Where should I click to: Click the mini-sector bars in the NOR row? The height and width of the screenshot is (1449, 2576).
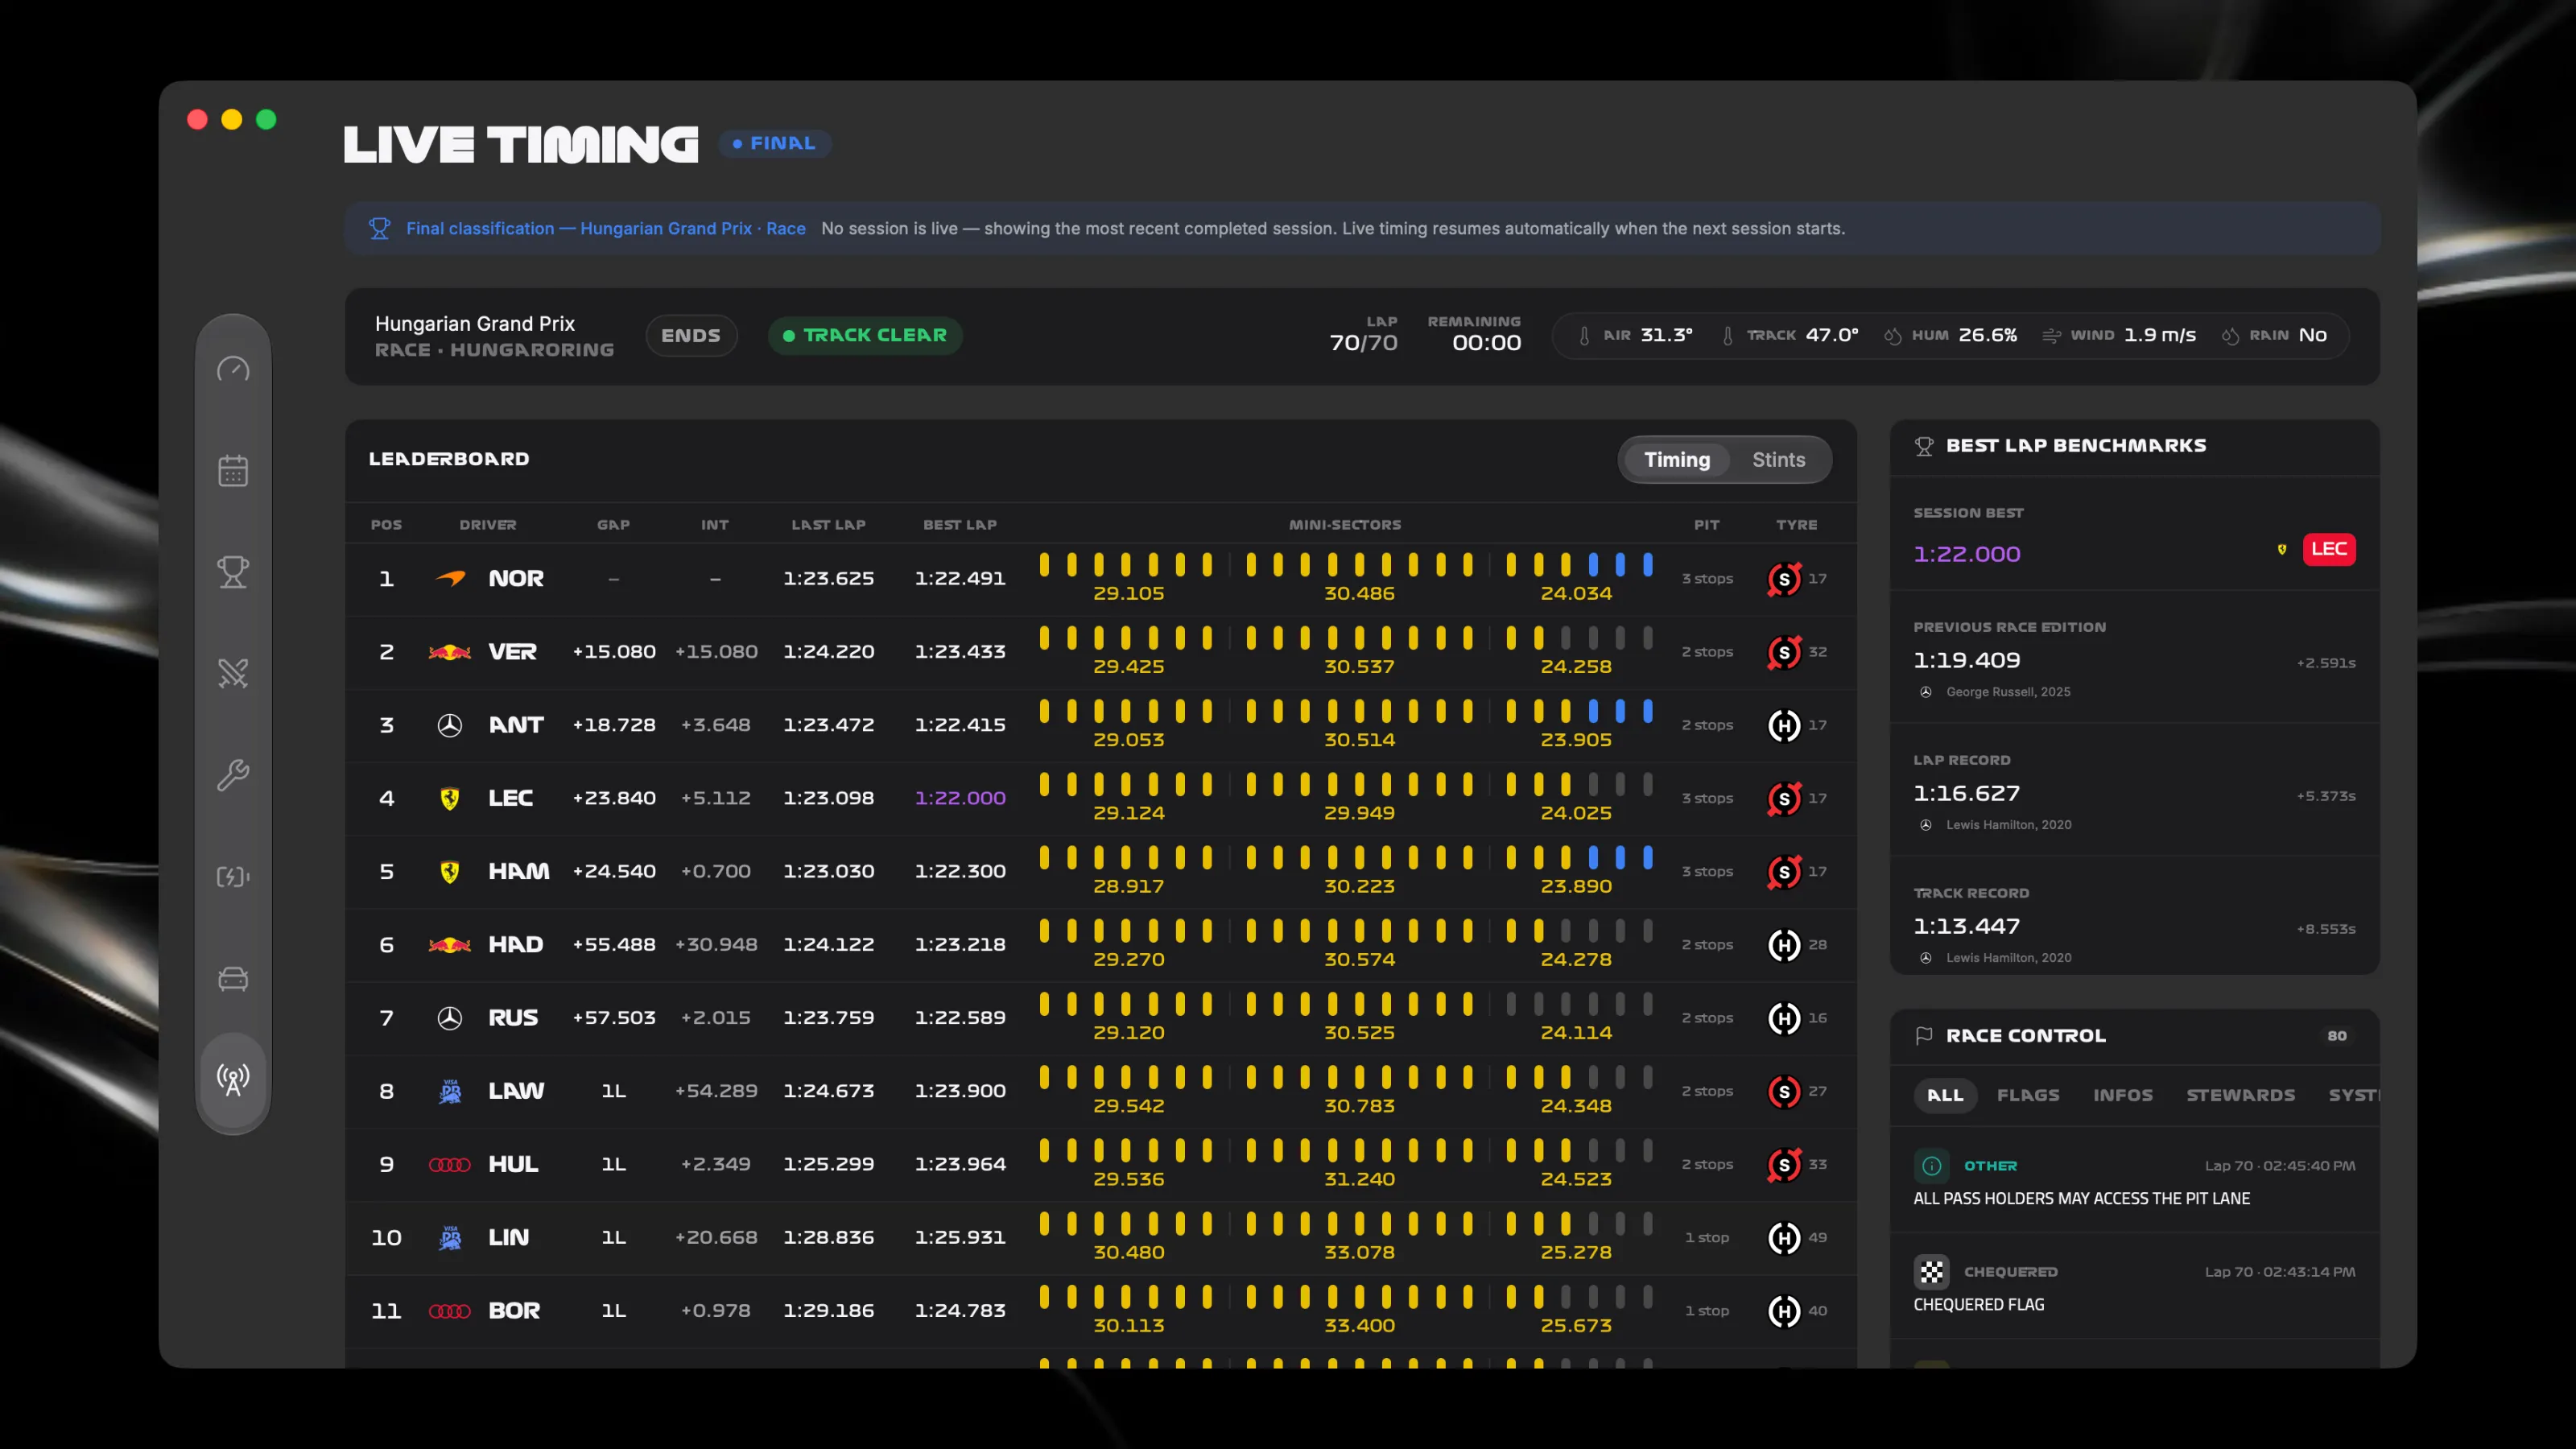pos(1346,566)
